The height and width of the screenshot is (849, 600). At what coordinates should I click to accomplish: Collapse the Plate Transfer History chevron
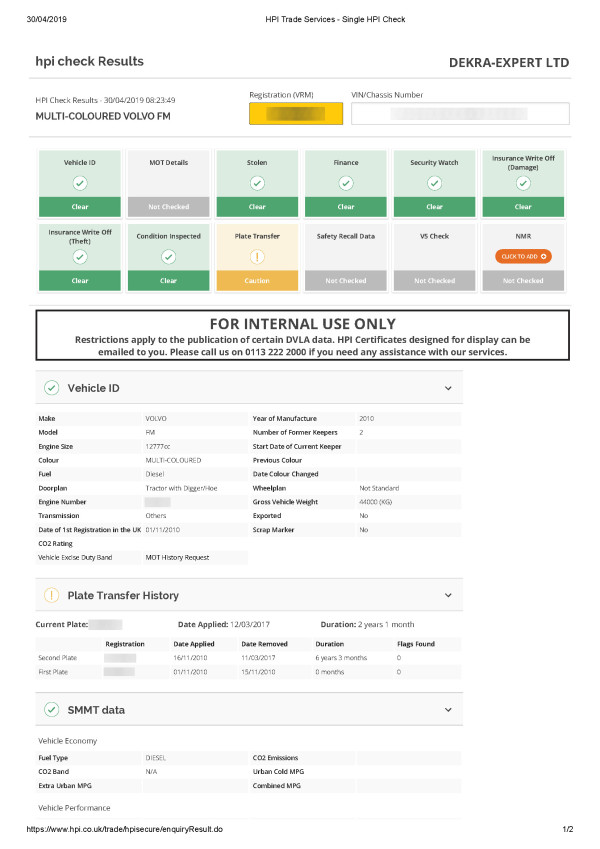click(448, 595)
